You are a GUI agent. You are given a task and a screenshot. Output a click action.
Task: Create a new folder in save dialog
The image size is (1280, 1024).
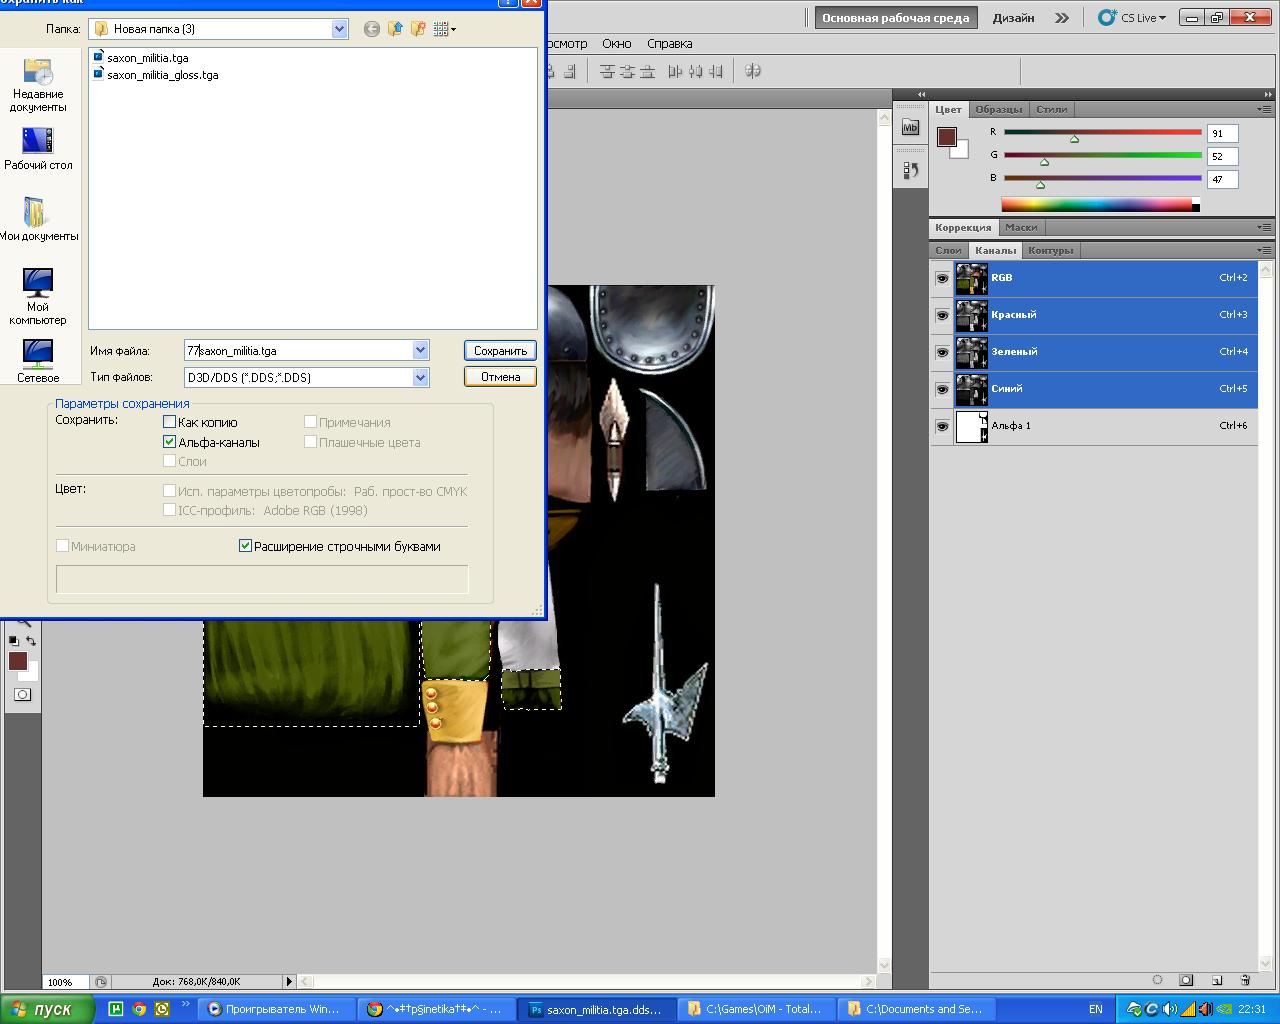pos(418,29)
